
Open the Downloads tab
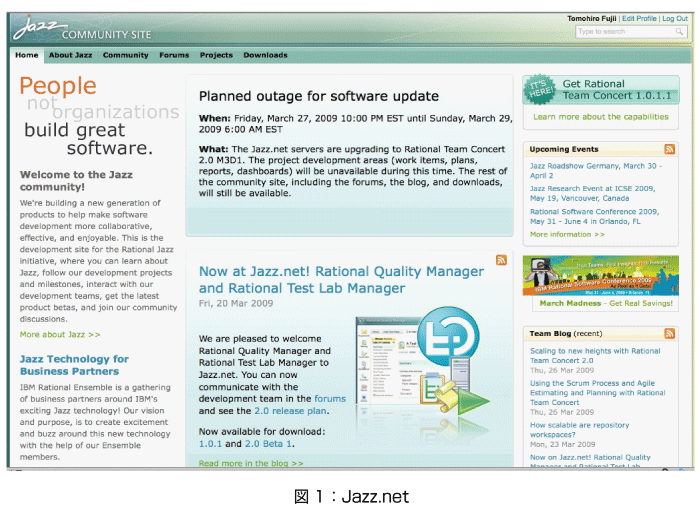tap(265, 55)
